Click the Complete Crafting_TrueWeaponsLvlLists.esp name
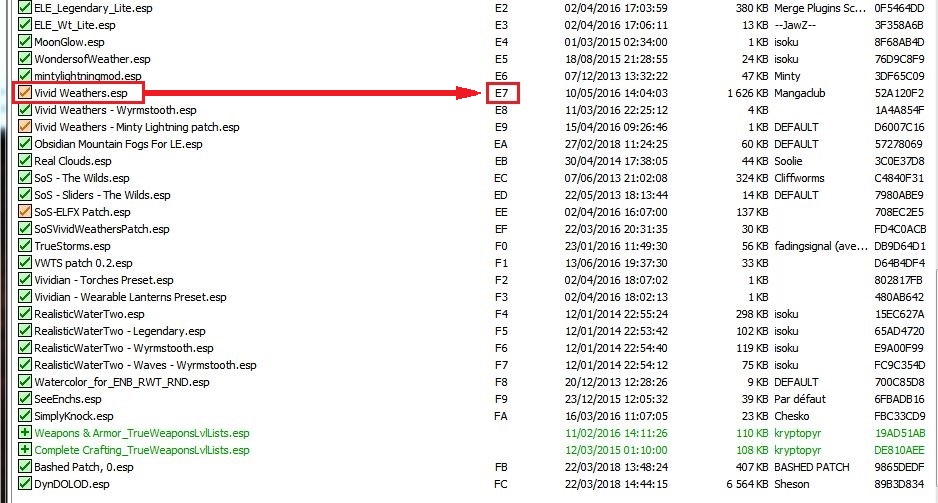The image size is (938, 503). [x=142, y=450]
